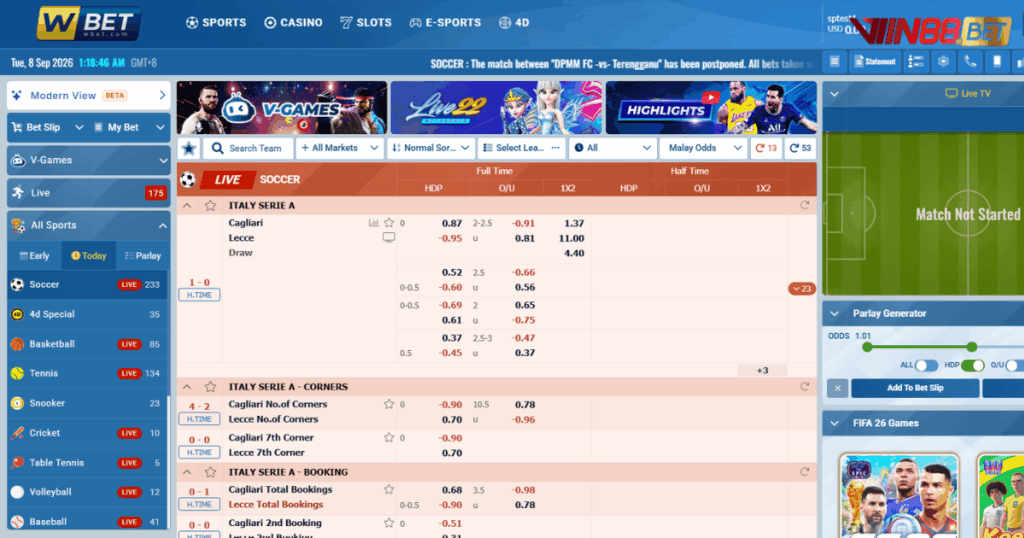Click the WBET logo
Viewport: 1024px width, 538px height.
[89, 24]
